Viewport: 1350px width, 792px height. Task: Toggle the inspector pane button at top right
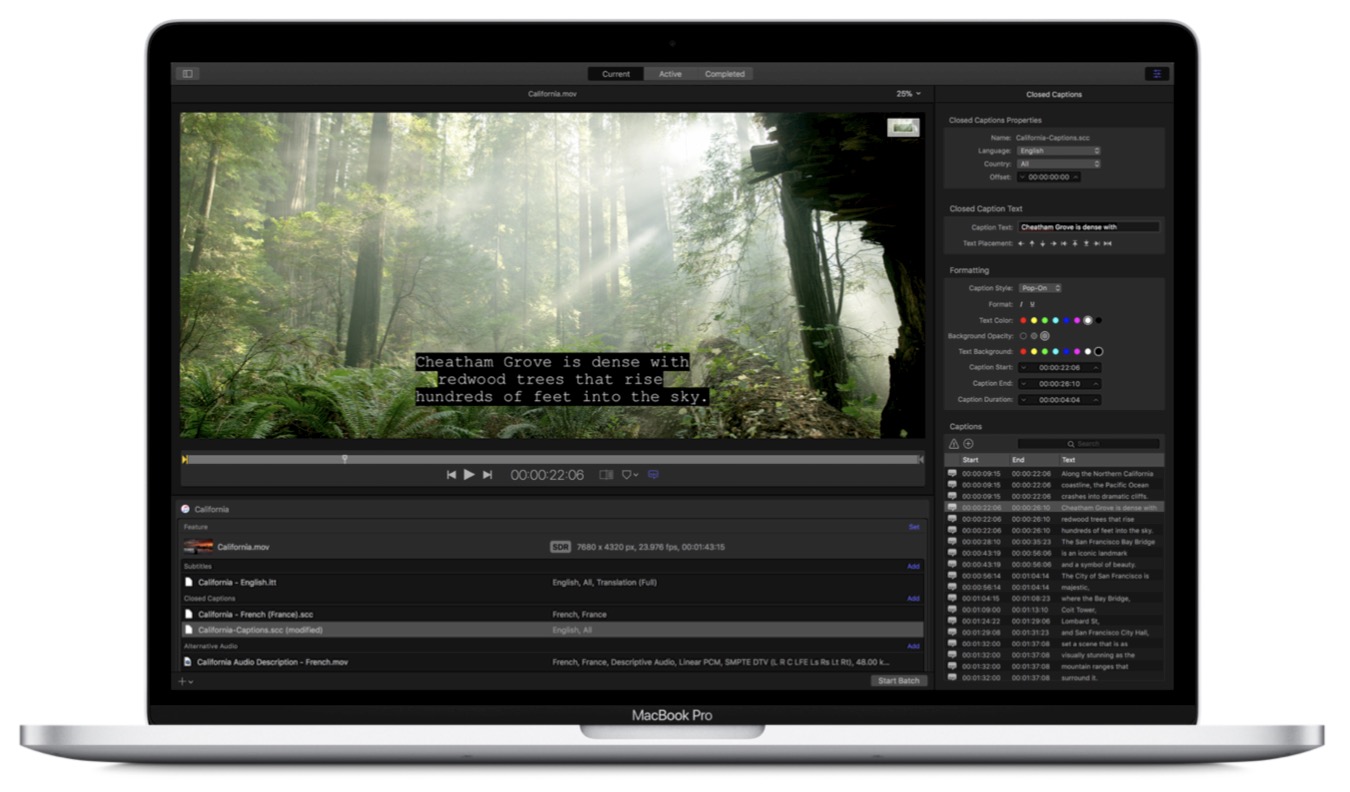point(1157,74)
